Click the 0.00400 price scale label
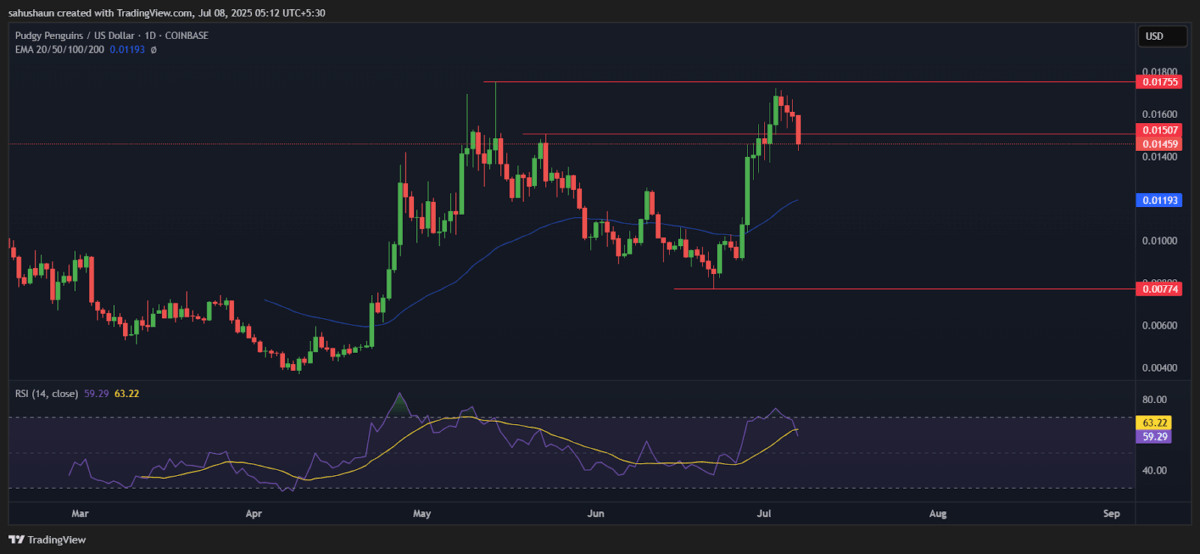This screenshot has width=1200, height=554. click(1158, 367)
